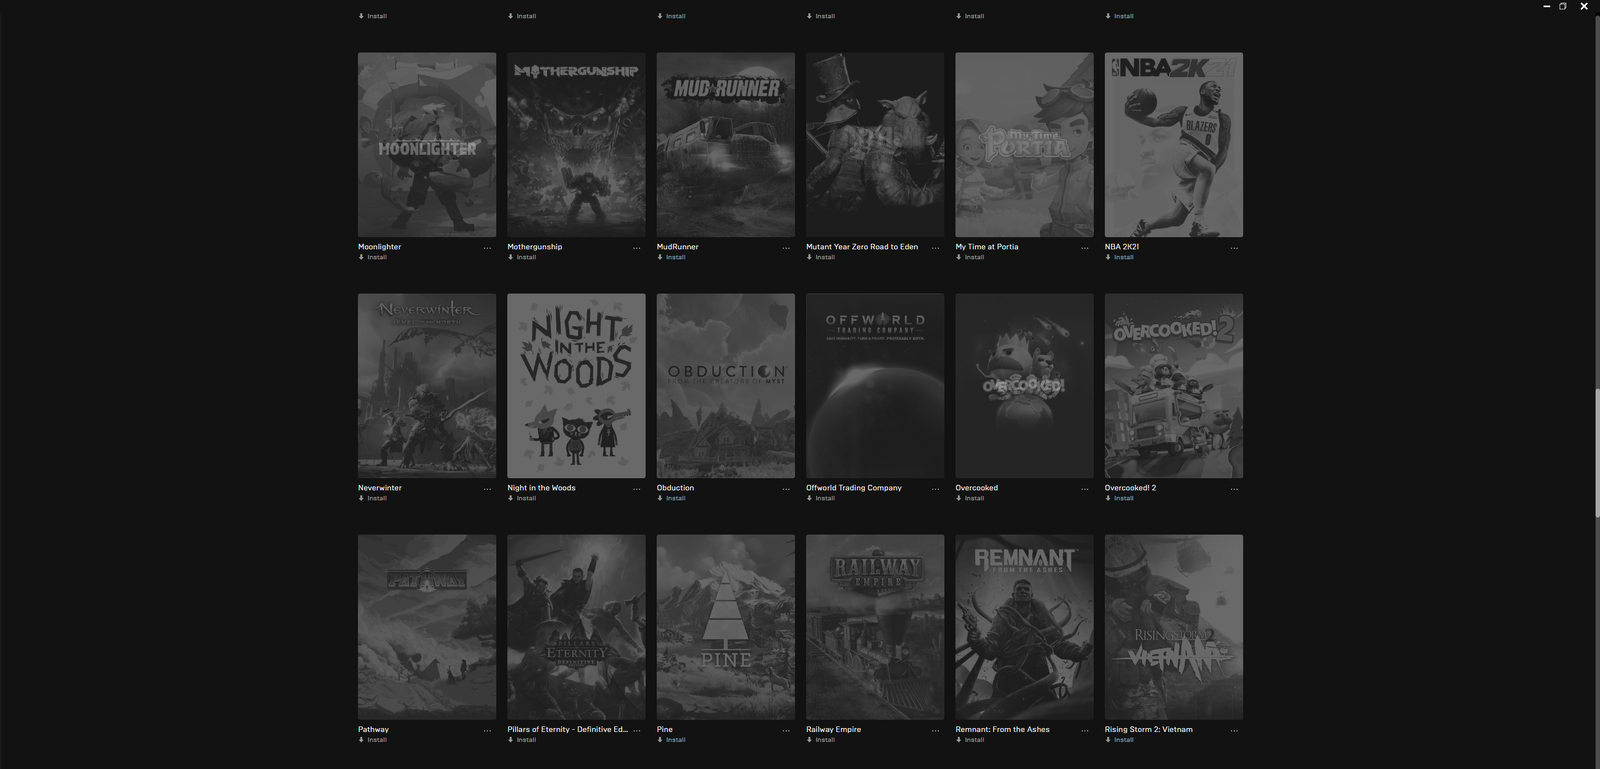Open Pillars of Eternity cover art

point(576,627)
